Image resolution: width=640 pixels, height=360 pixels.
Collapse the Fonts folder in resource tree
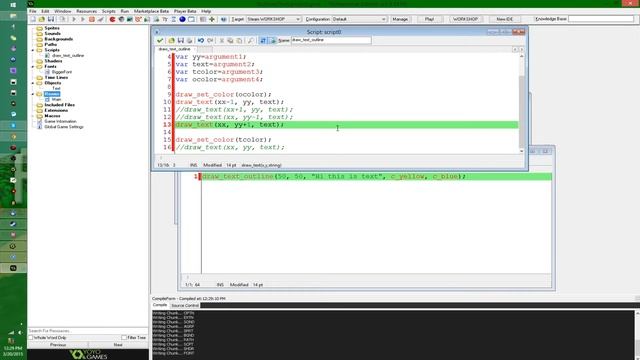click(33, 67)
